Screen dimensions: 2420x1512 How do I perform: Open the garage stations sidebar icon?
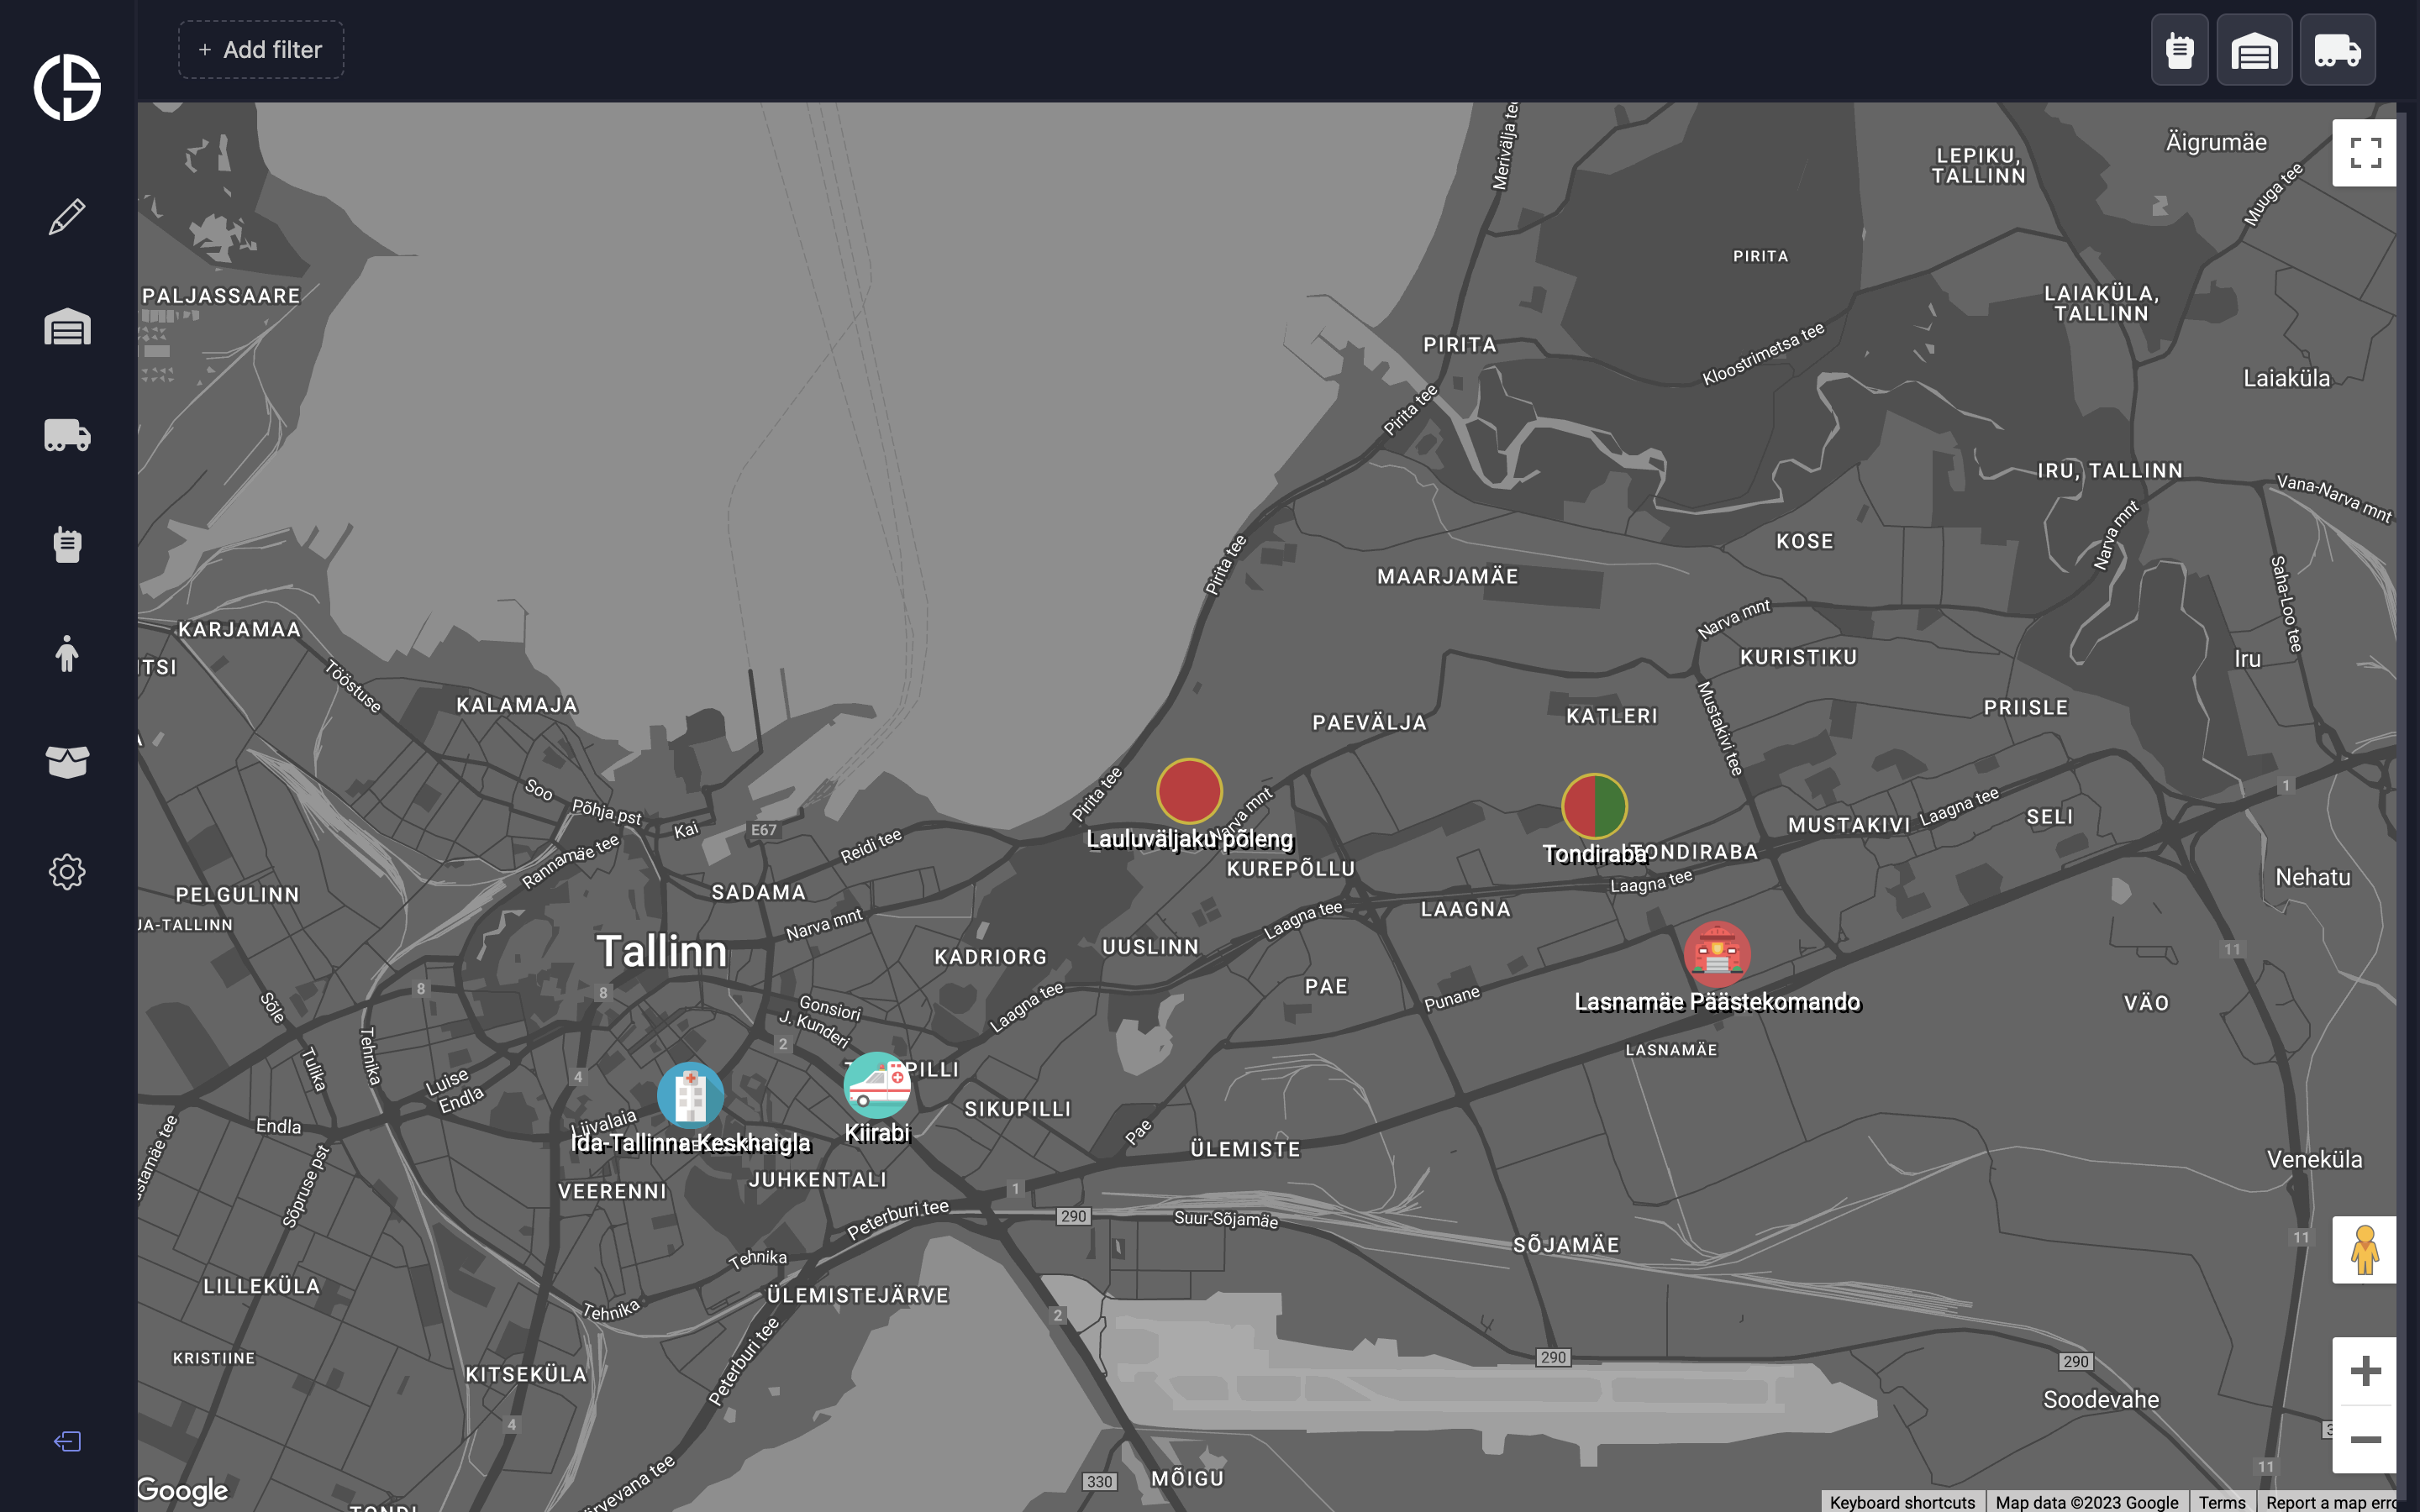pos(67,327)
